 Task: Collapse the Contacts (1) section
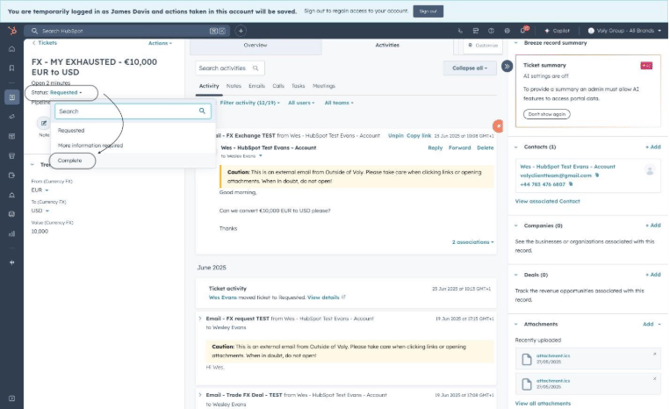[516, 147]
